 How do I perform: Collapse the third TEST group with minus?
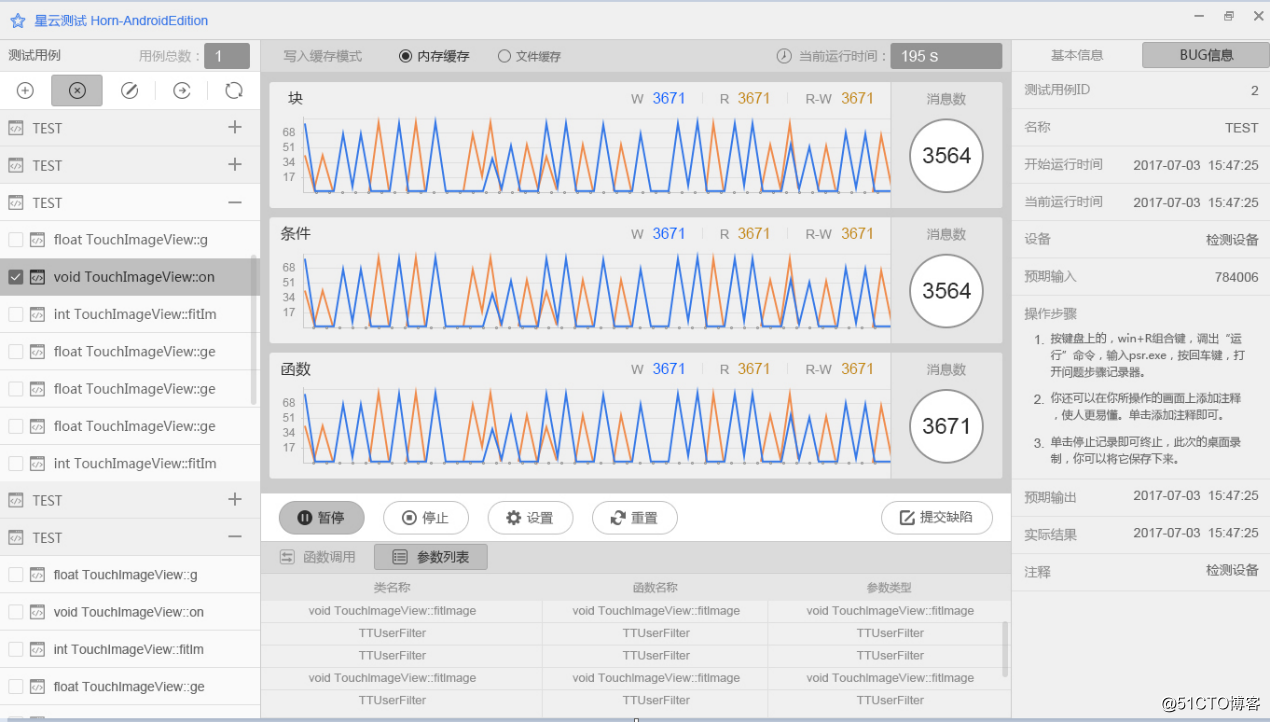click(235, 202)
